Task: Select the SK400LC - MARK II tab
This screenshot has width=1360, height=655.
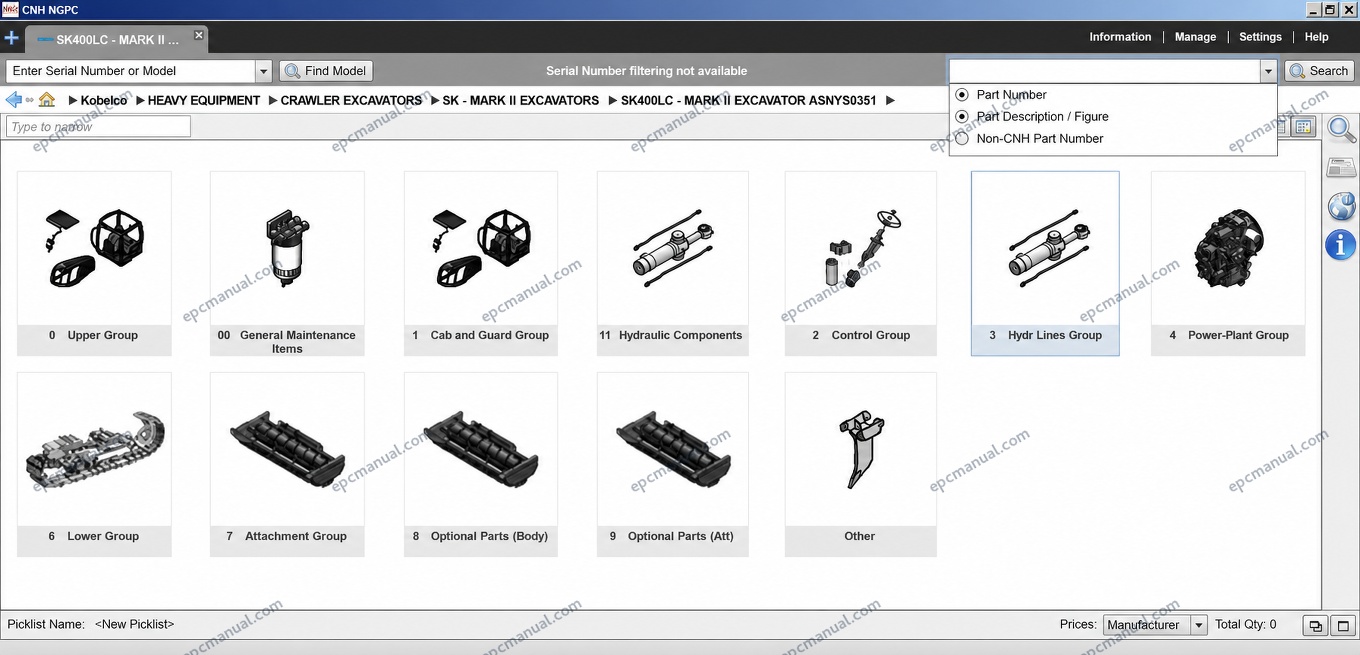Action: point(117,40)
